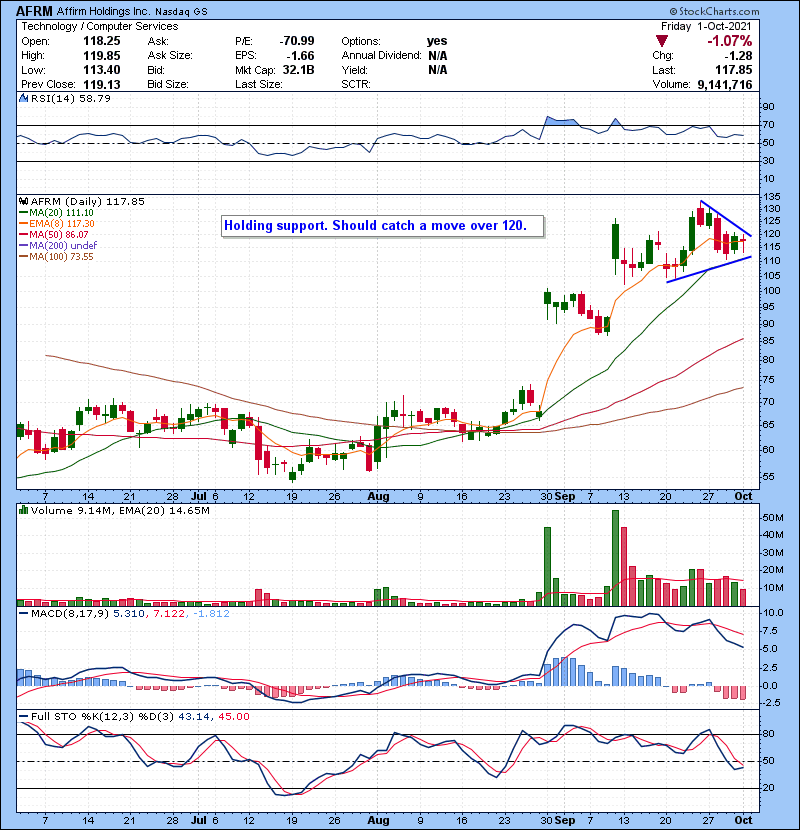Screen dimensions: 800x830
Task: Click the Volume value 9,141,716
Action: (x=725, y=85)
